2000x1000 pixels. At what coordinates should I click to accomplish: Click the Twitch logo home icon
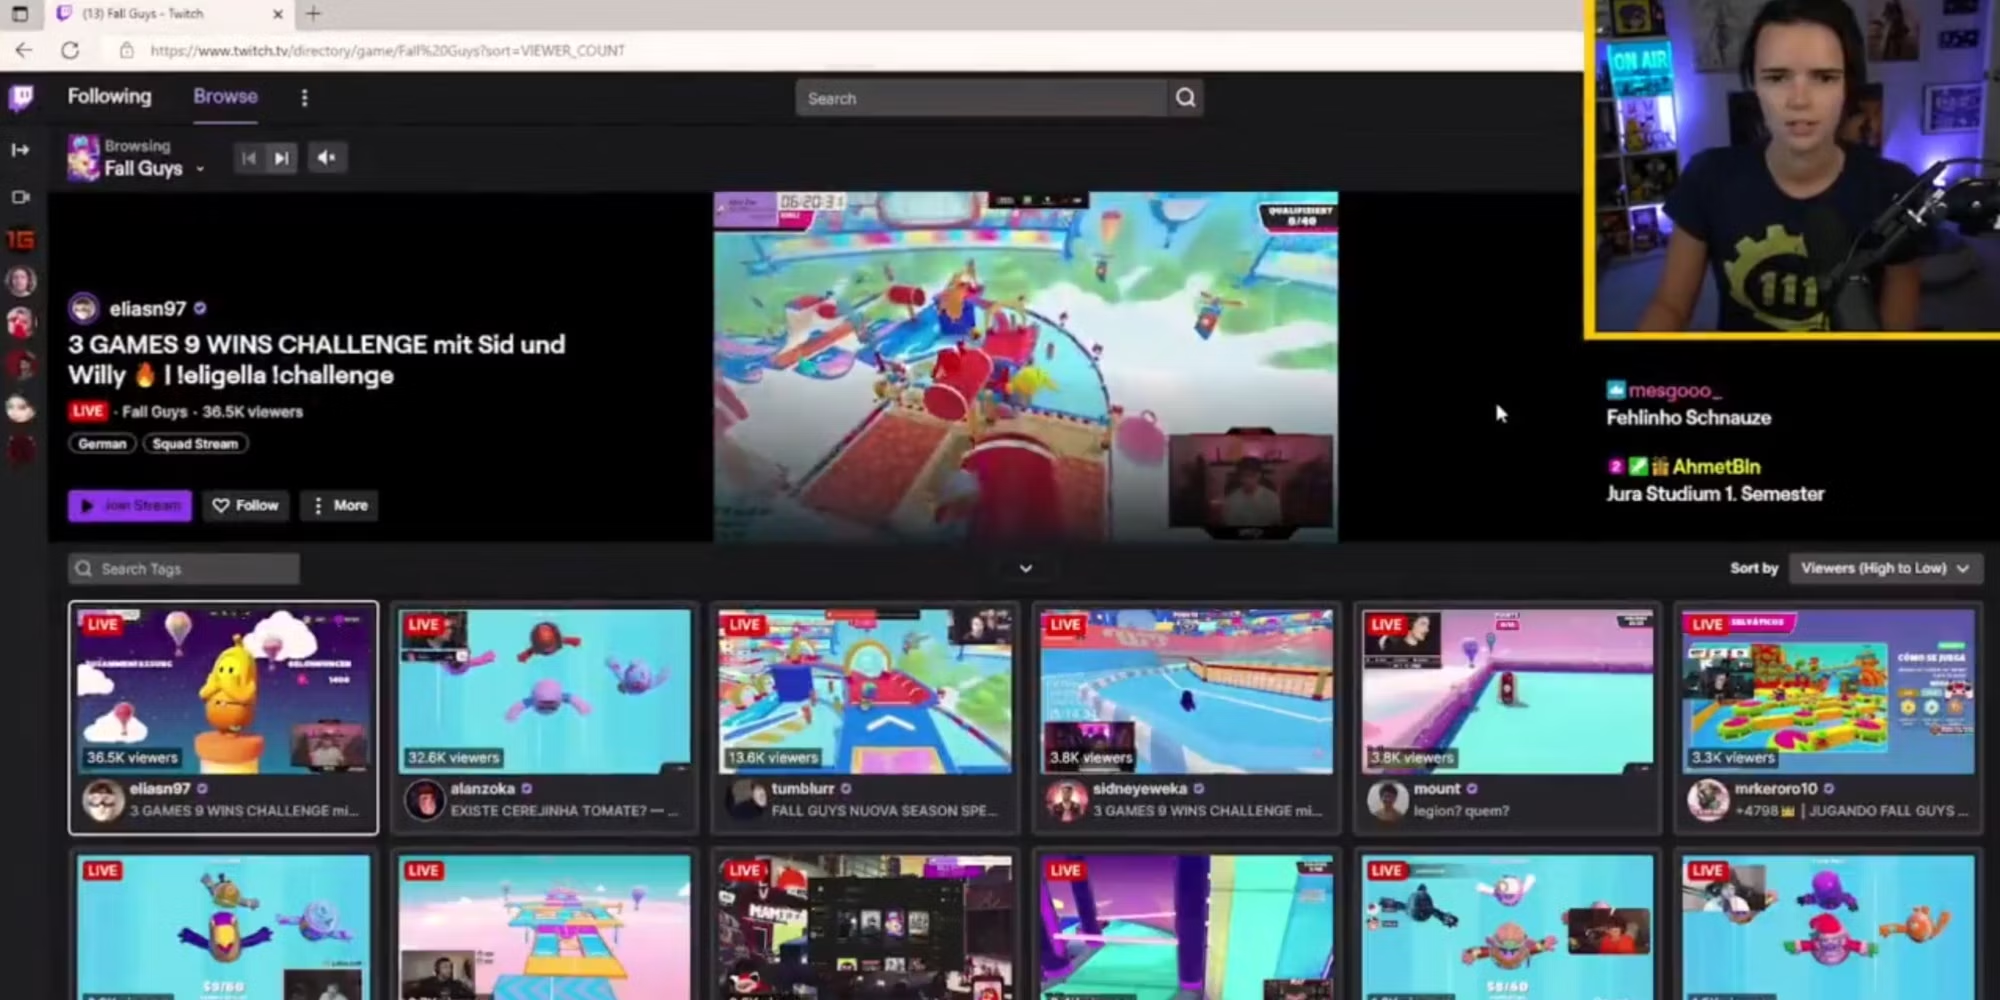tap(21, 98)
